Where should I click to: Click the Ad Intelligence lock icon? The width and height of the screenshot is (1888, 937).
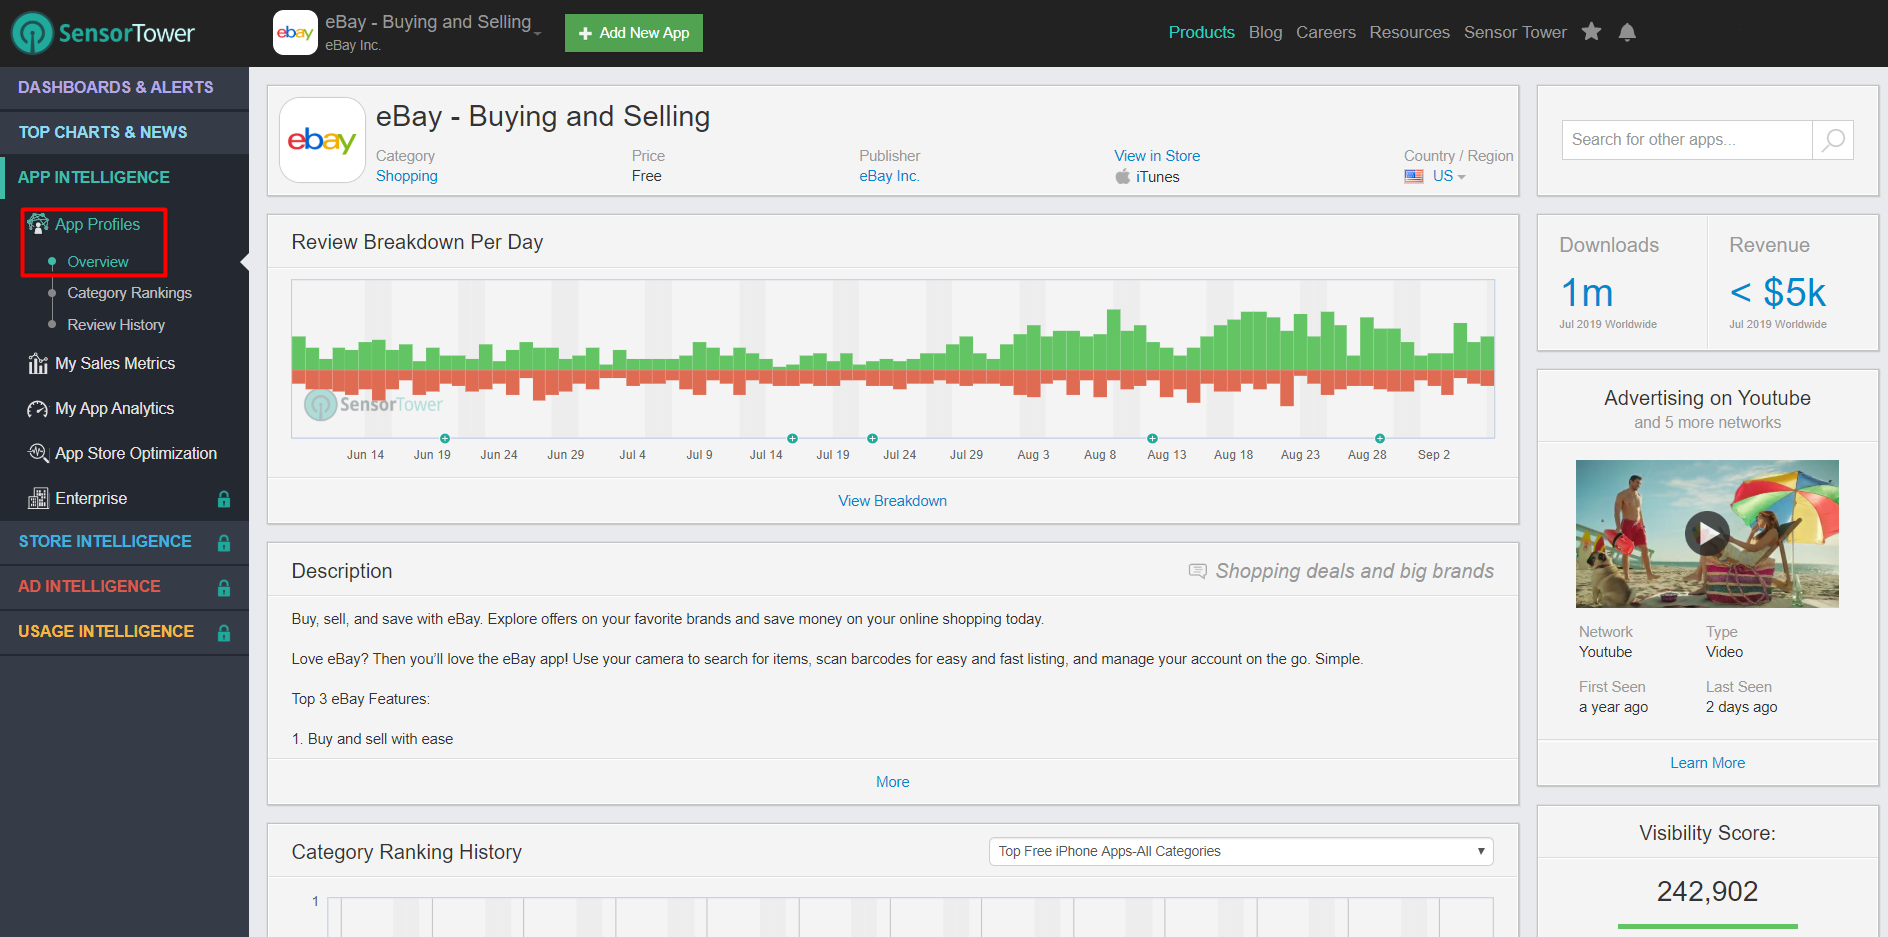click(x=224, y=588)
